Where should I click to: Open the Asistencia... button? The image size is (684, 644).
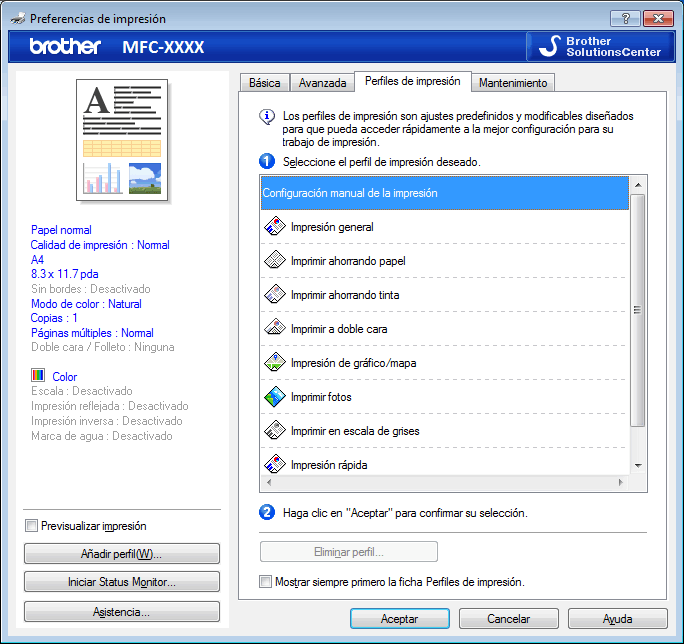coord(122,612)
